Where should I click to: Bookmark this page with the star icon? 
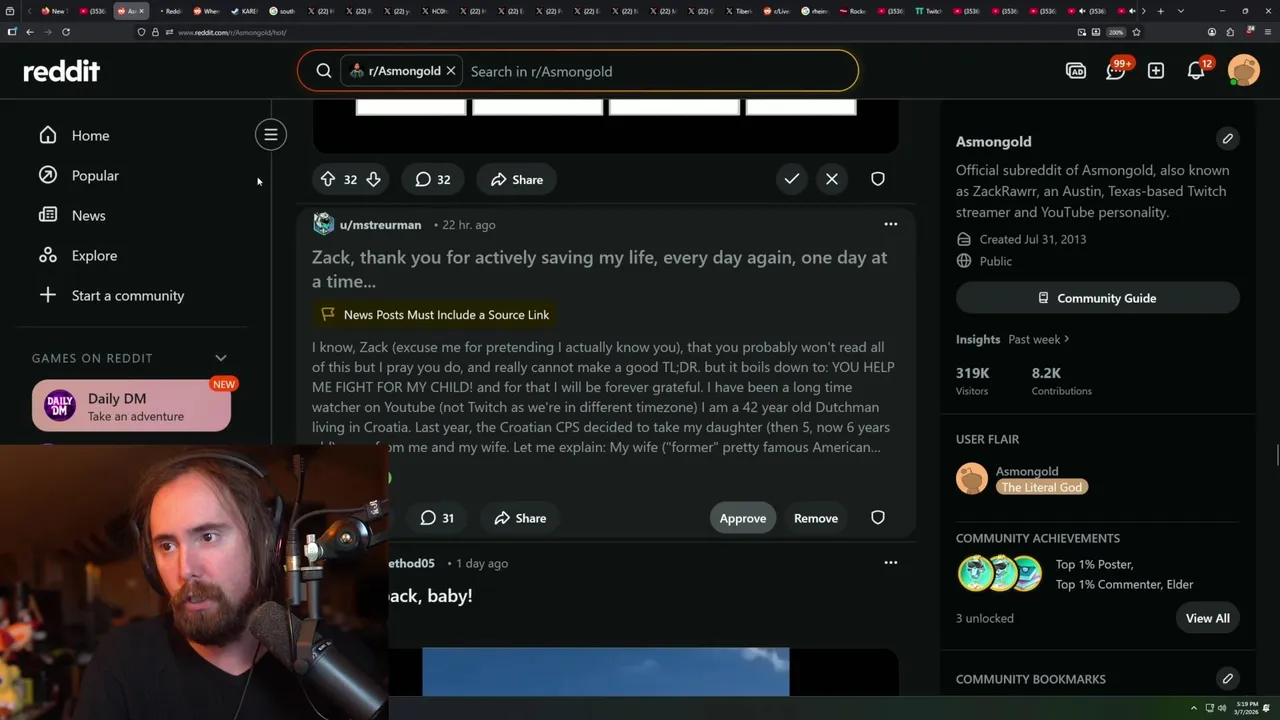coord(1136,32)
